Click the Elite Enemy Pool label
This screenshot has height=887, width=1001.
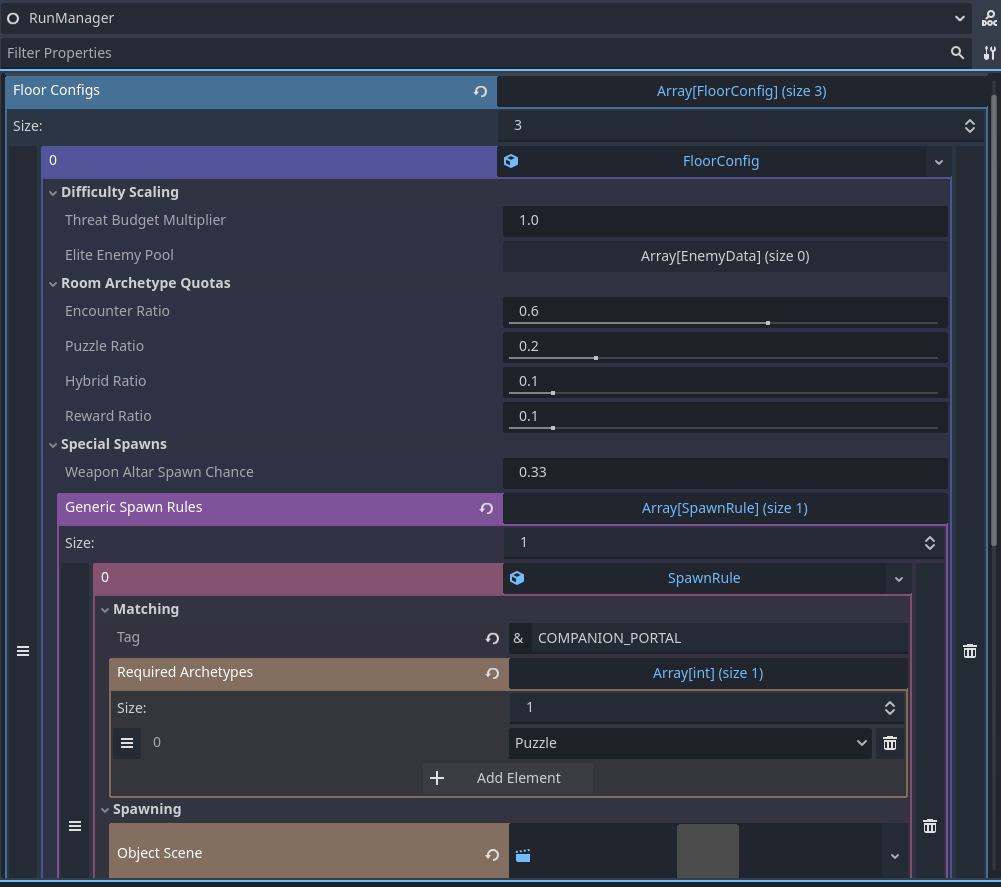click(x=119, y=255)
